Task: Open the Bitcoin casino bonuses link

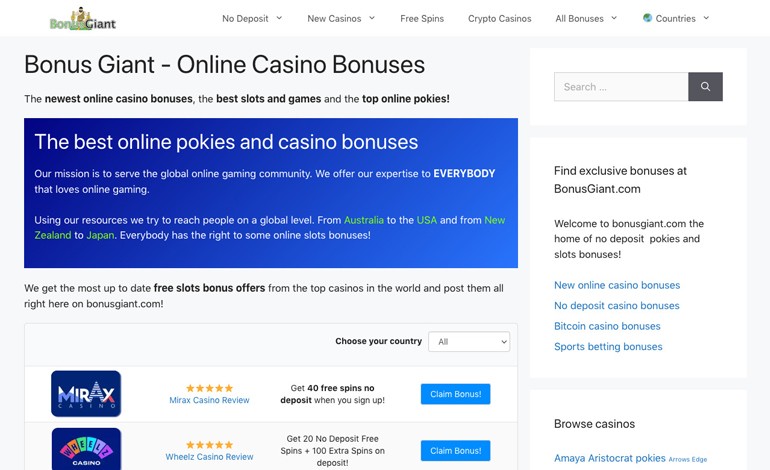Action: click(607, 326)
